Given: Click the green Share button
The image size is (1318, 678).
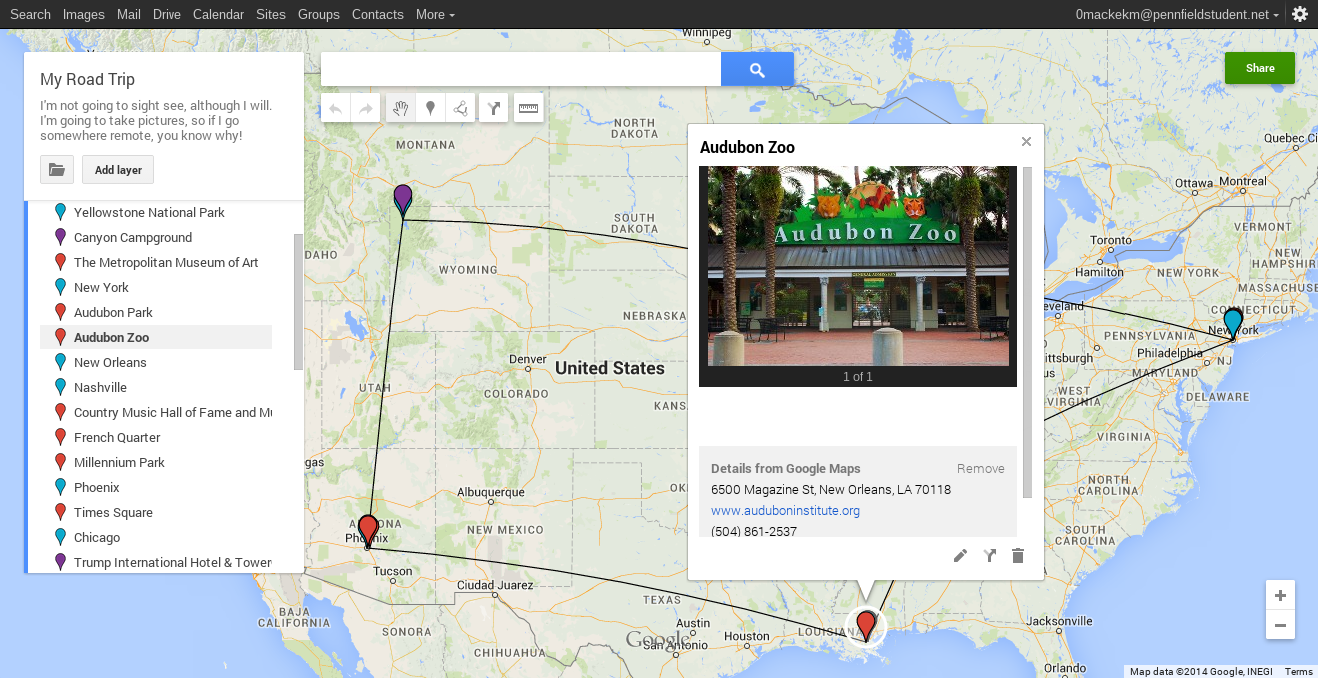Looking at the screenshot, I should click(x=1260, y=68).
